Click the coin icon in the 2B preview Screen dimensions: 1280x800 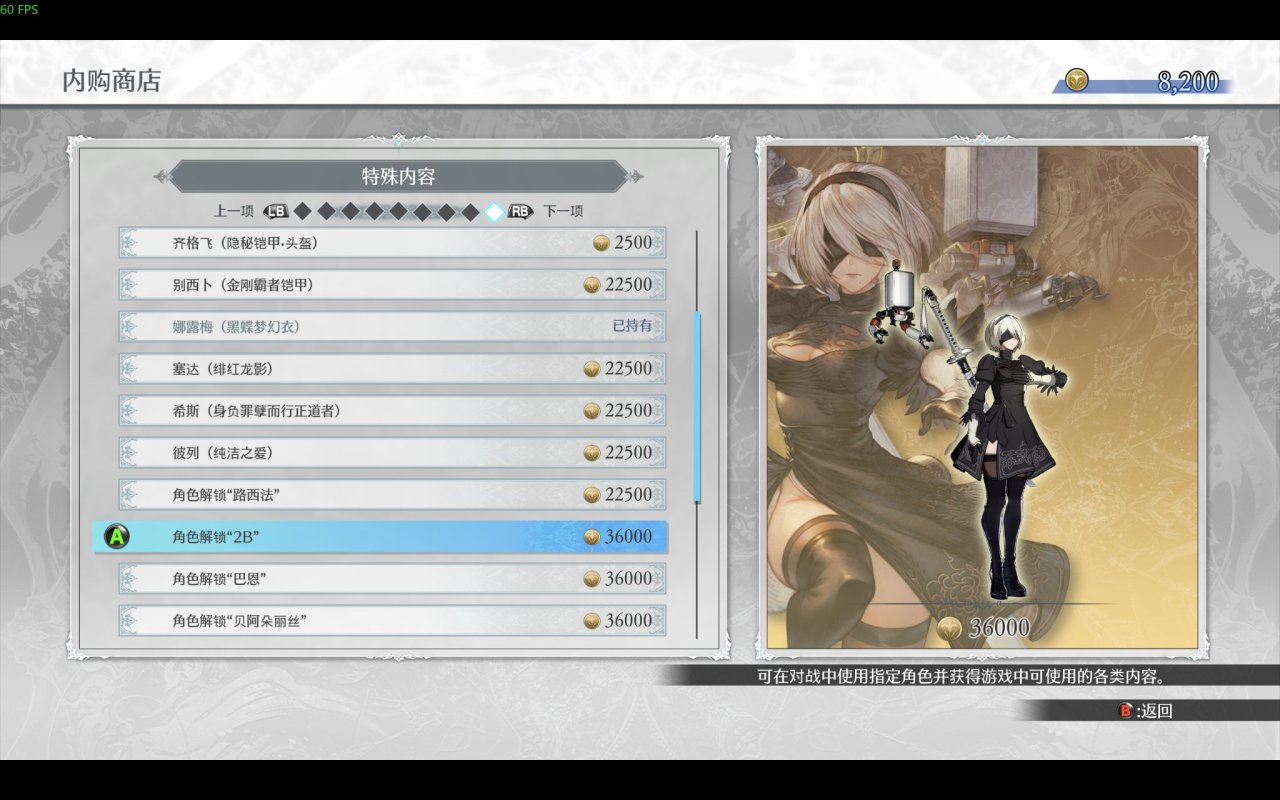[x=951, y=628]
